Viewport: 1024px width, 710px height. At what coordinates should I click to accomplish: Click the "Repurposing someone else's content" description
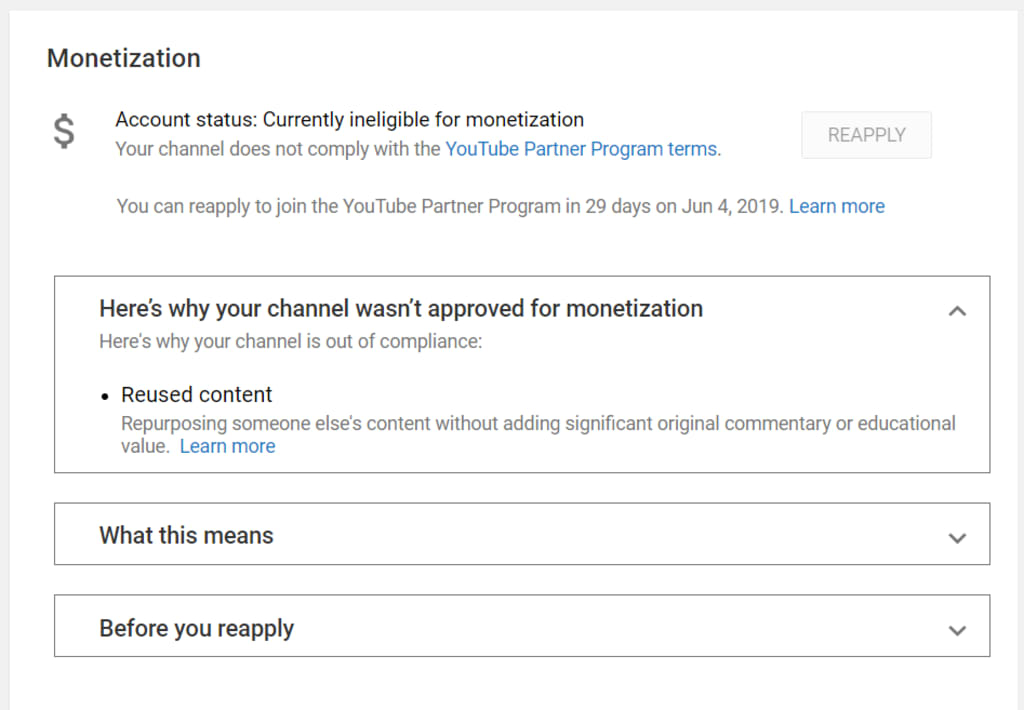pyautogui.click(x=537, y=423)
